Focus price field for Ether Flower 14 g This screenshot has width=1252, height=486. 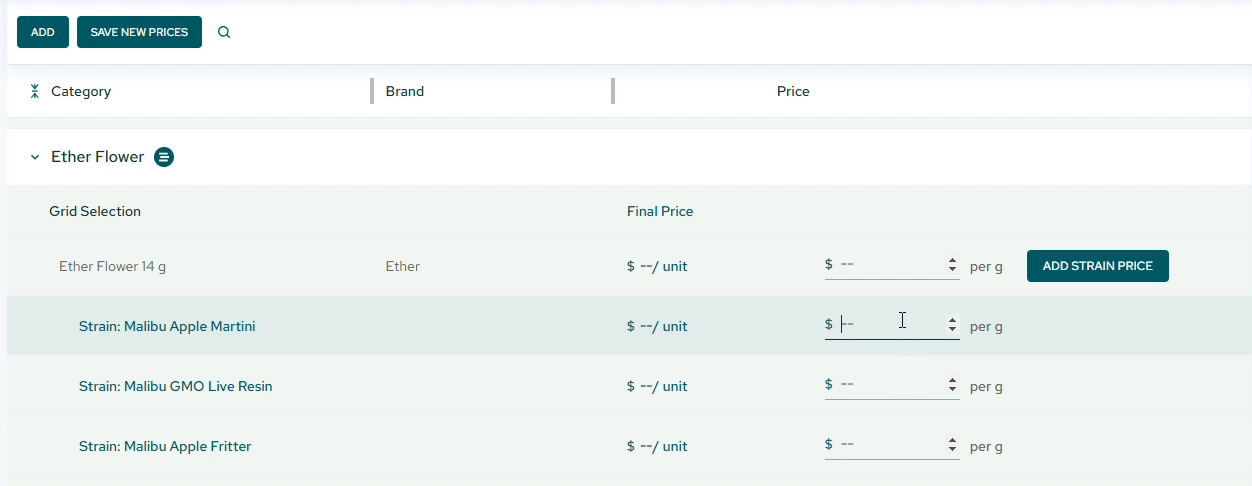point(892,265)
